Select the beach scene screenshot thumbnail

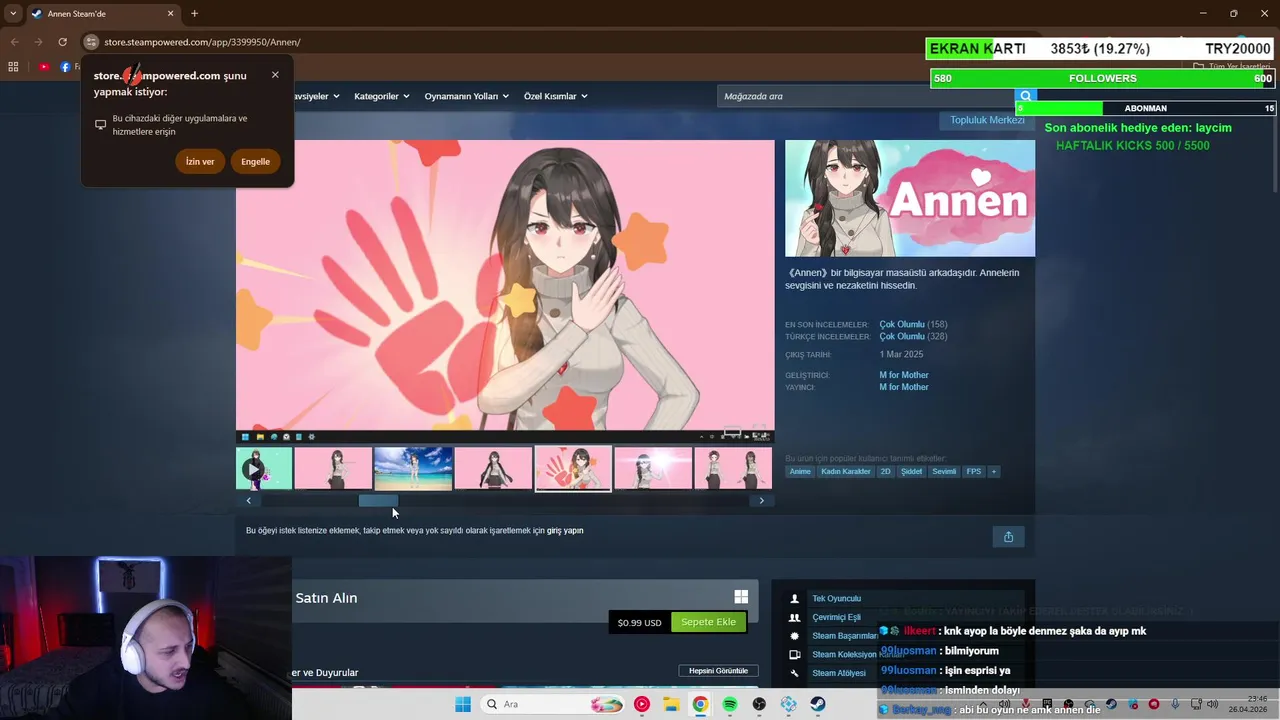[413, 469]
